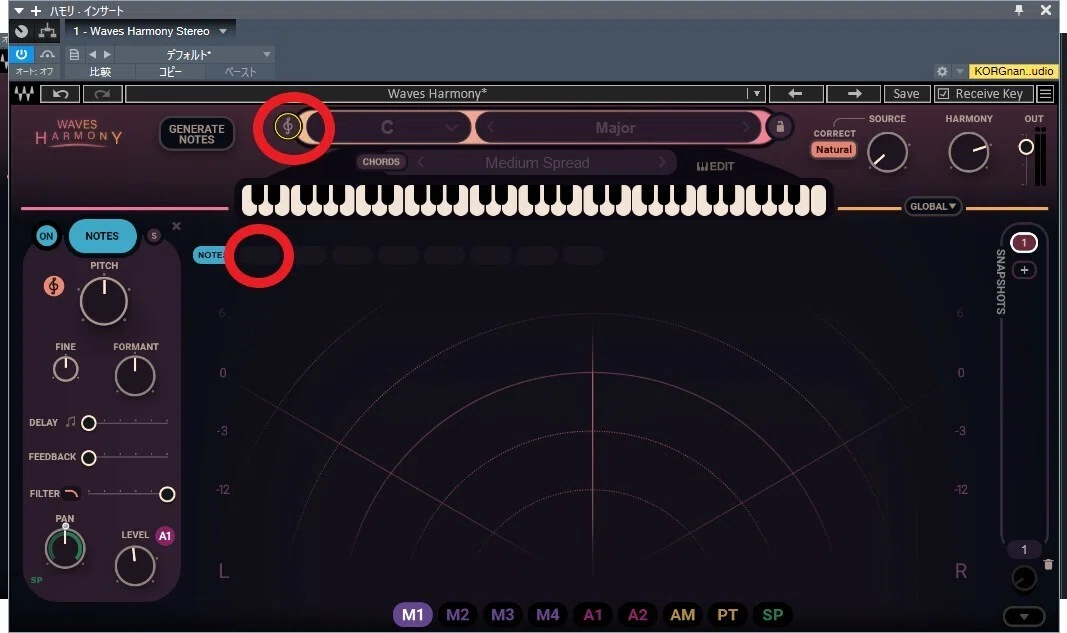Click the 比較 compare button
The width and height of the screenshot is (1067, 633).
click(100, 71)
